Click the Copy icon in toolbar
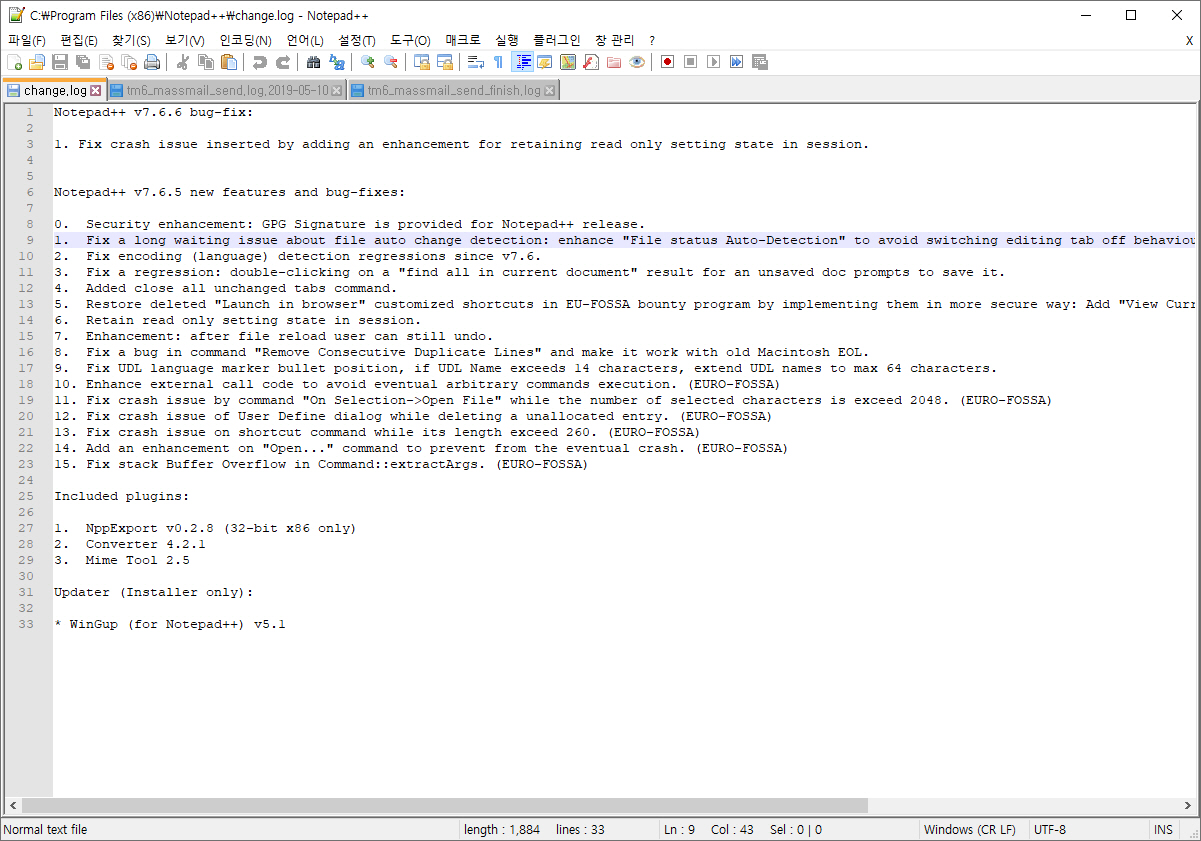 pyautogui.click(x=206, y=62)
